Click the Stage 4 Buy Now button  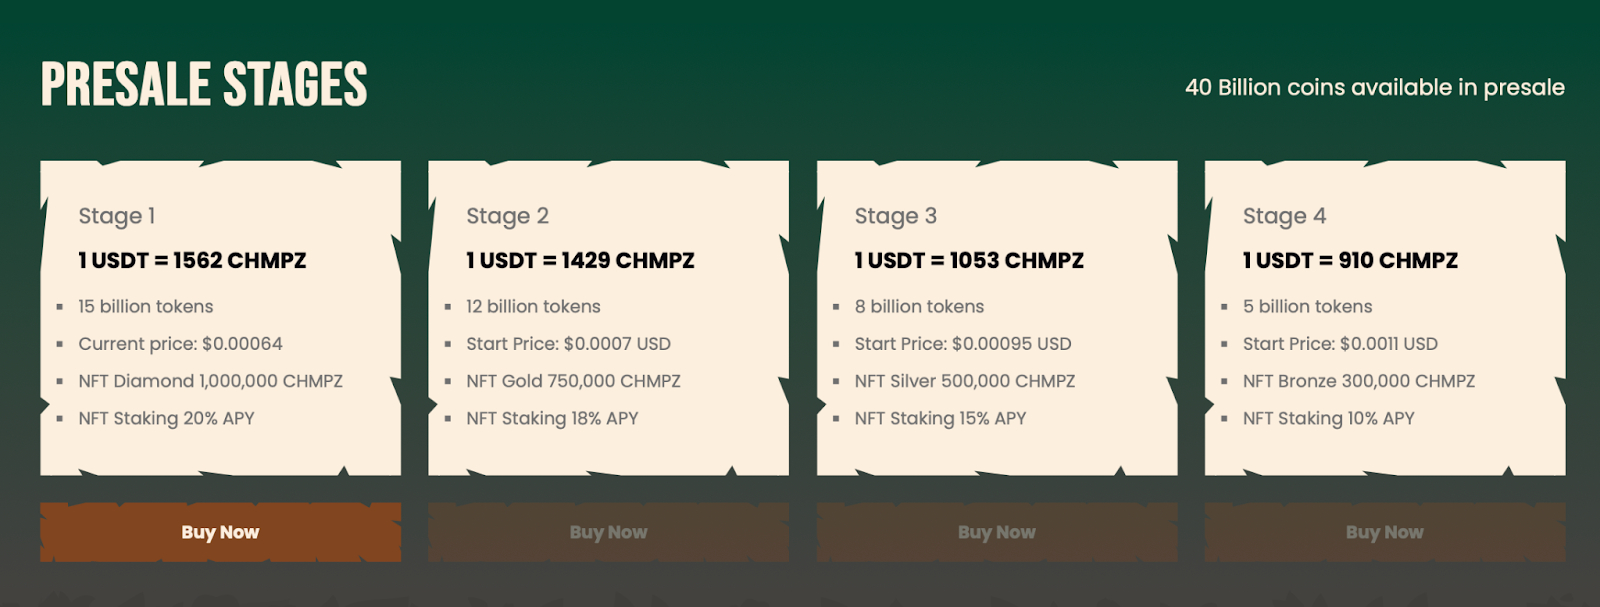point(1385,532)
